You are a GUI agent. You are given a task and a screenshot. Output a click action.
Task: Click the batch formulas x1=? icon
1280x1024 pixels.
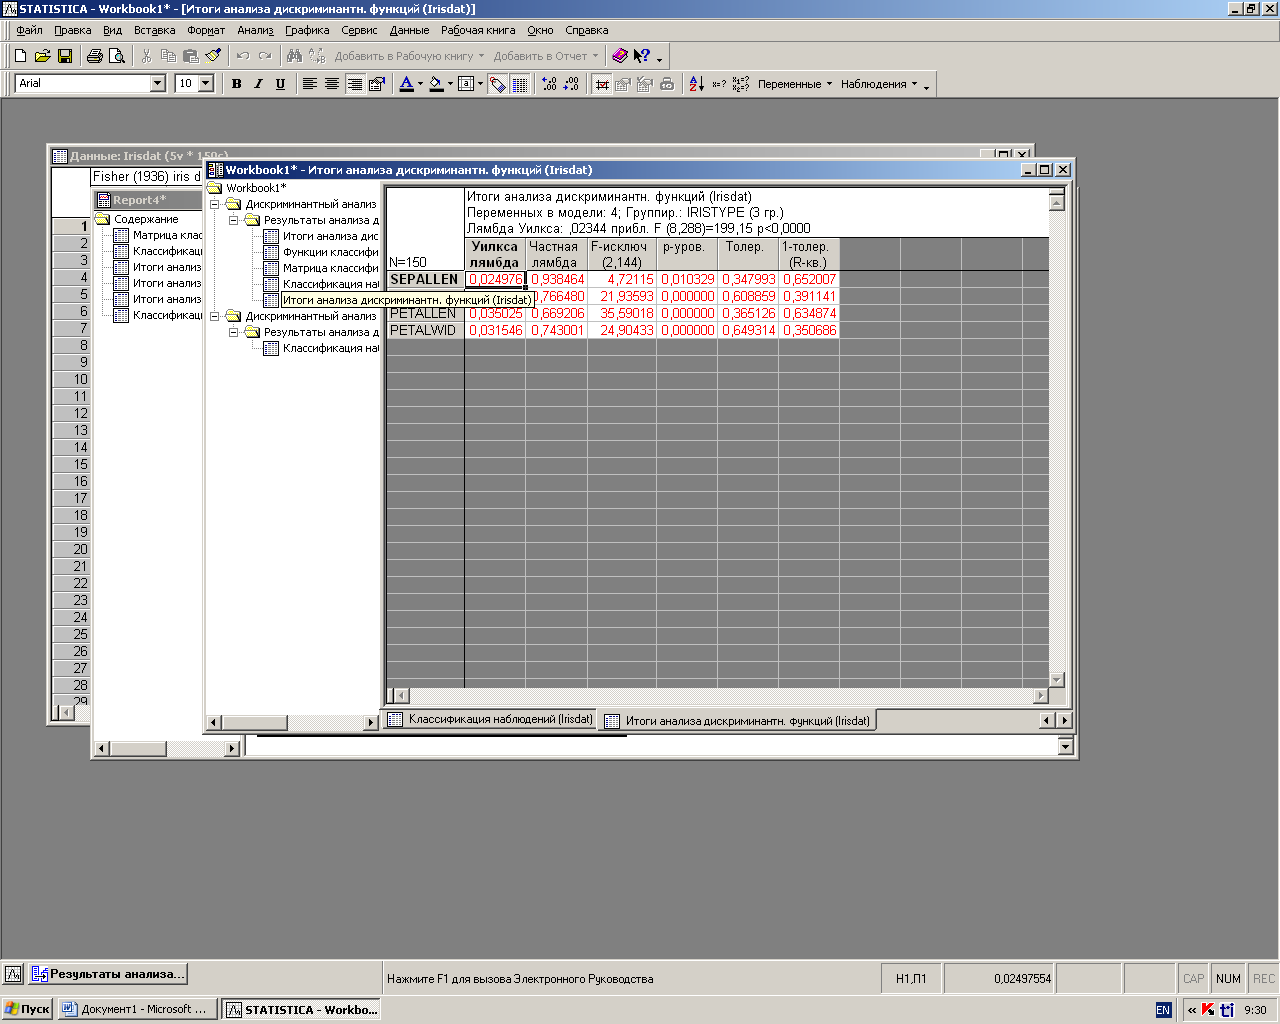click(x=741, y=84)
